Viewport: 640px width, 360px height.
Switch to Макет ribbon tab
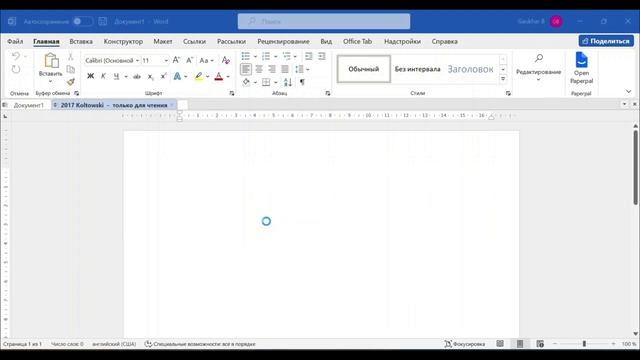coord(163,41)
